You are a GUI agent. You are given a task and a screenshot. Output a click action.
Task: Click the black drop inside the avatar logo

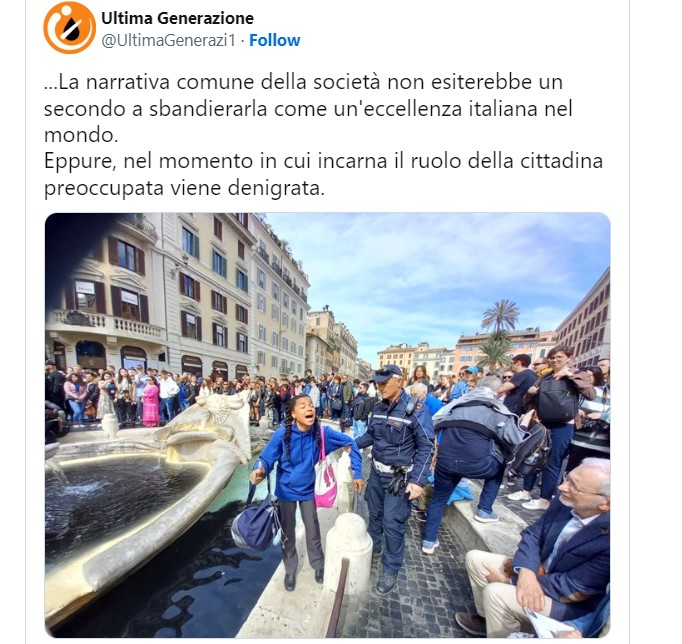[x=70, y=30]
